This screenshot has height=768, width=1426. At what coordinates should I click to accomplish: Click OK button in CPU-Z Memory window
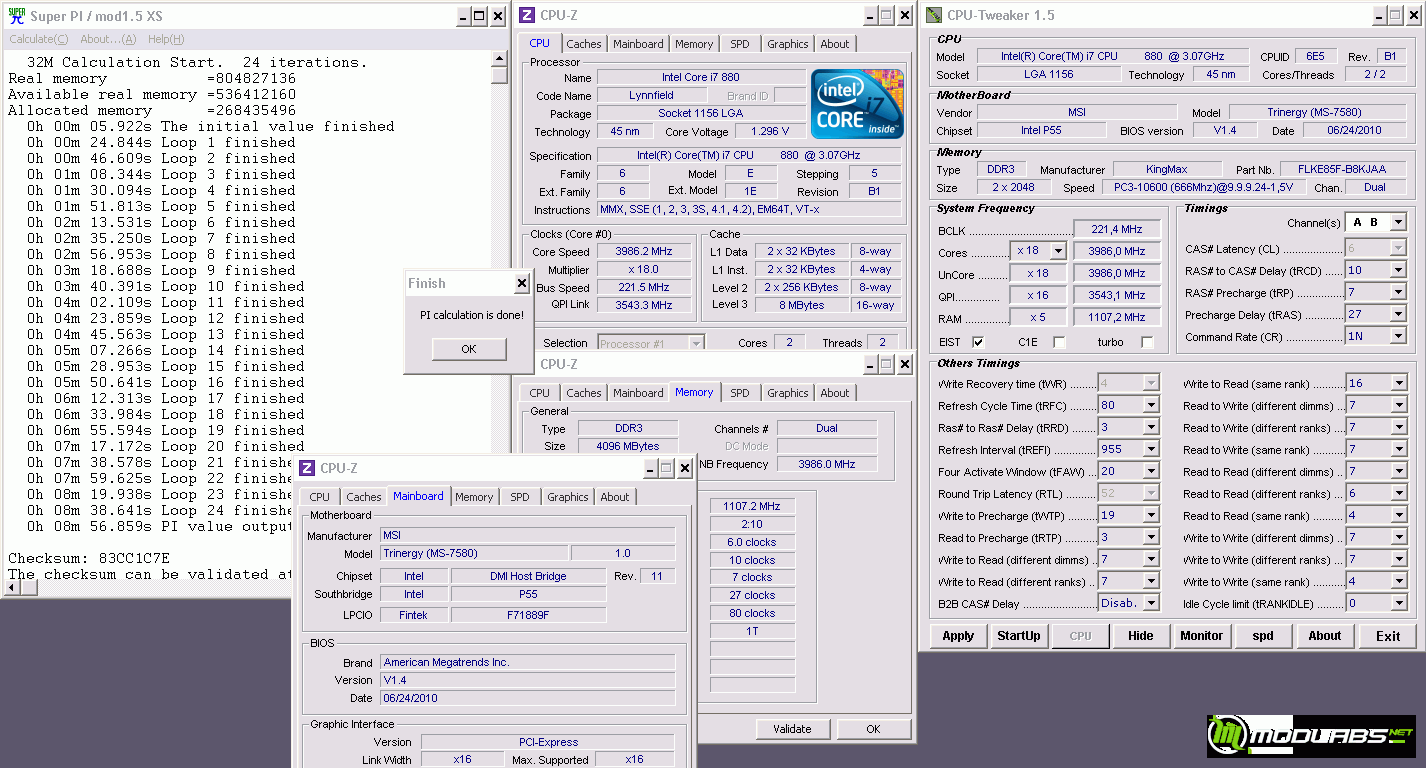873,729
